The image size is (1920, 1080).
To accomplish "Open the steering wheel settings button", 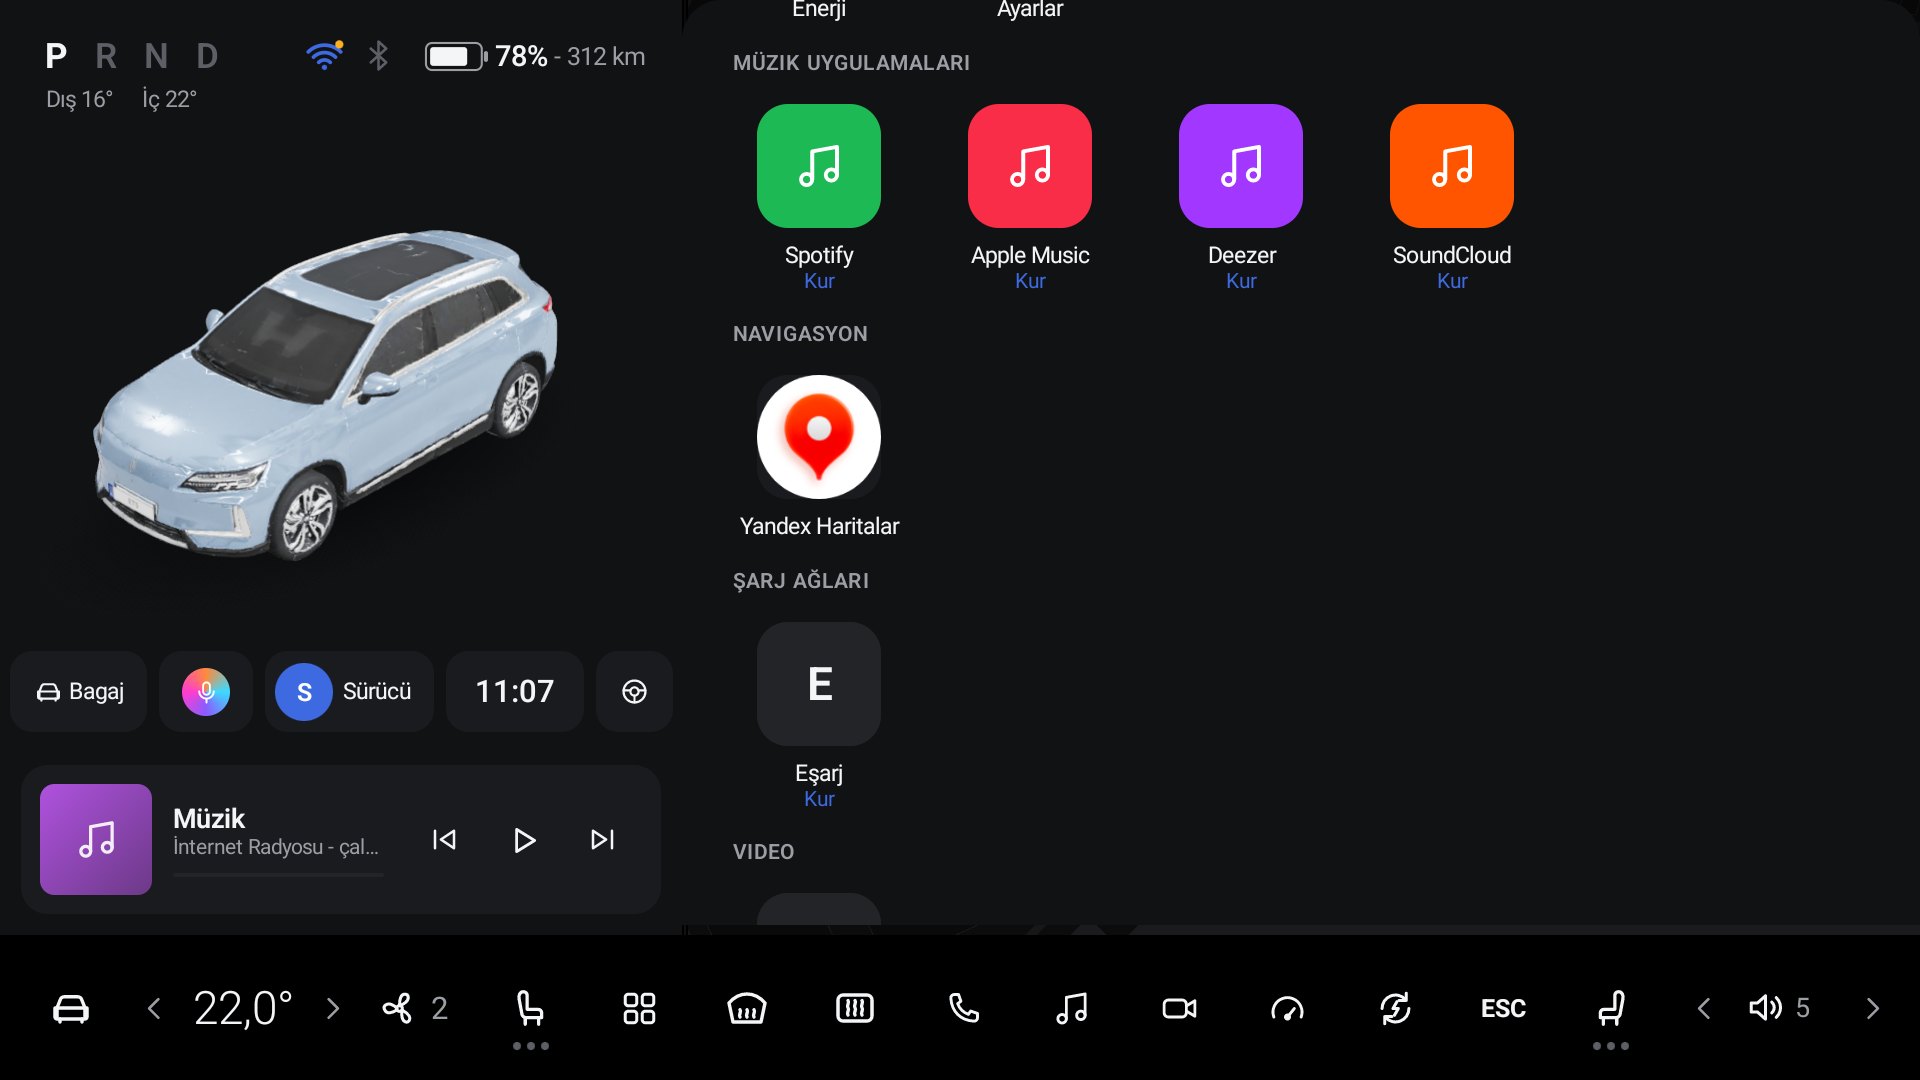I will tap(634, 691).
